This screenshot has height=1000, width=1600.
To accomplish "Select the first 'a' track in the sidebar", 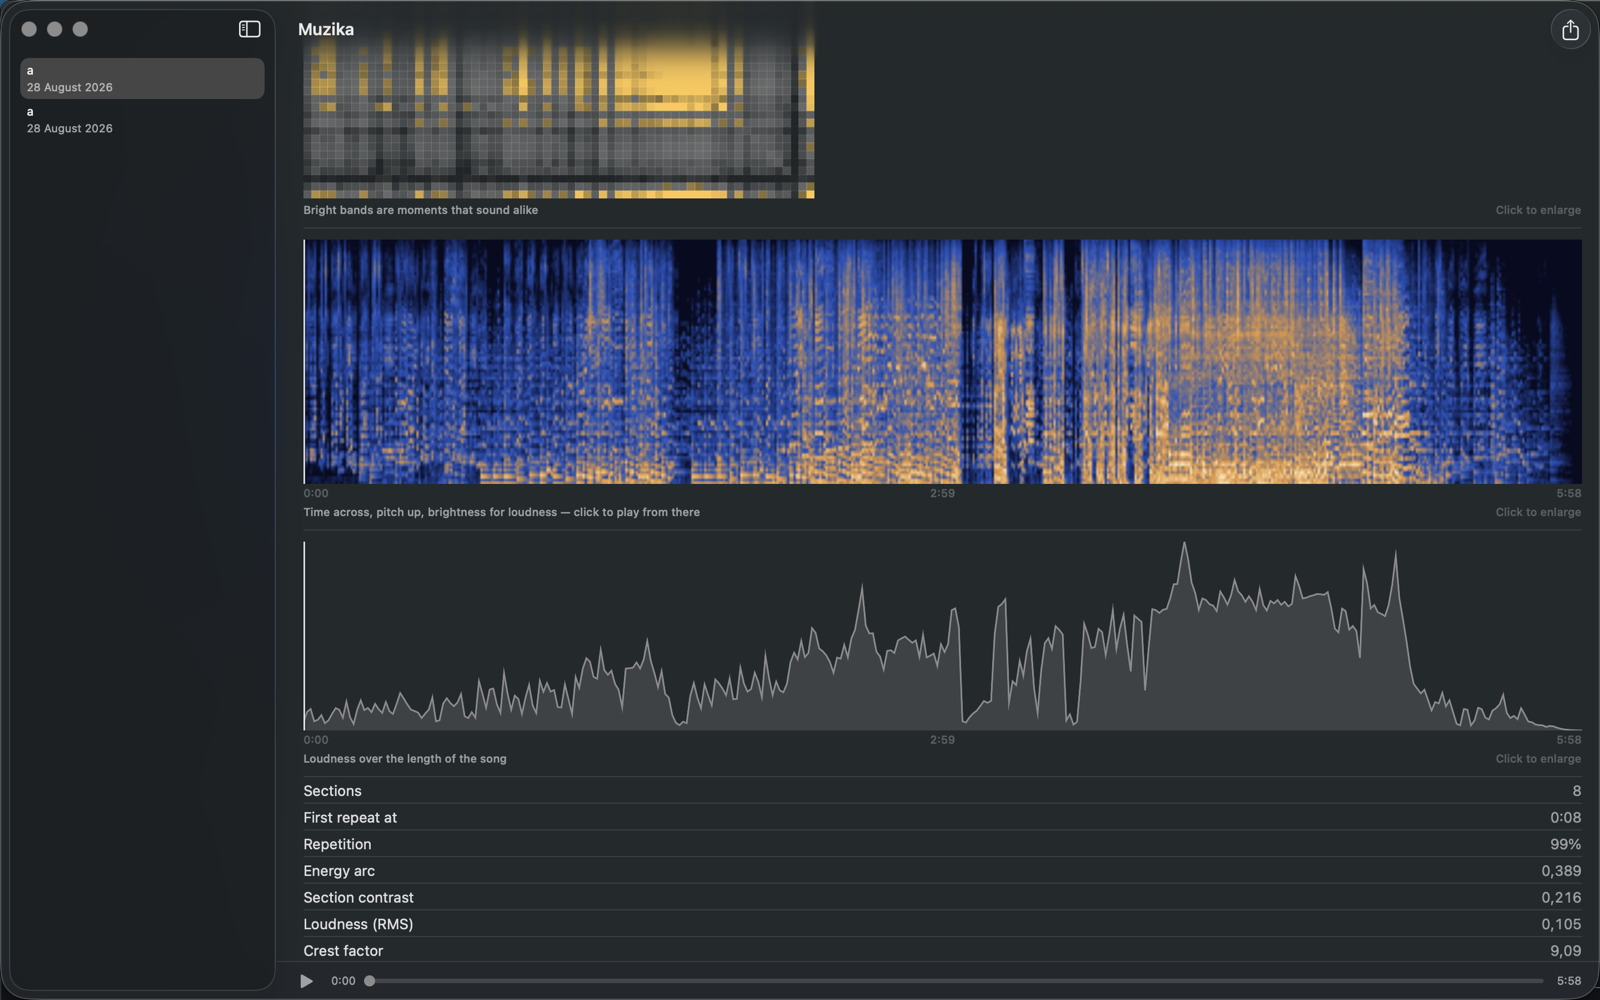I will [142, 78].
